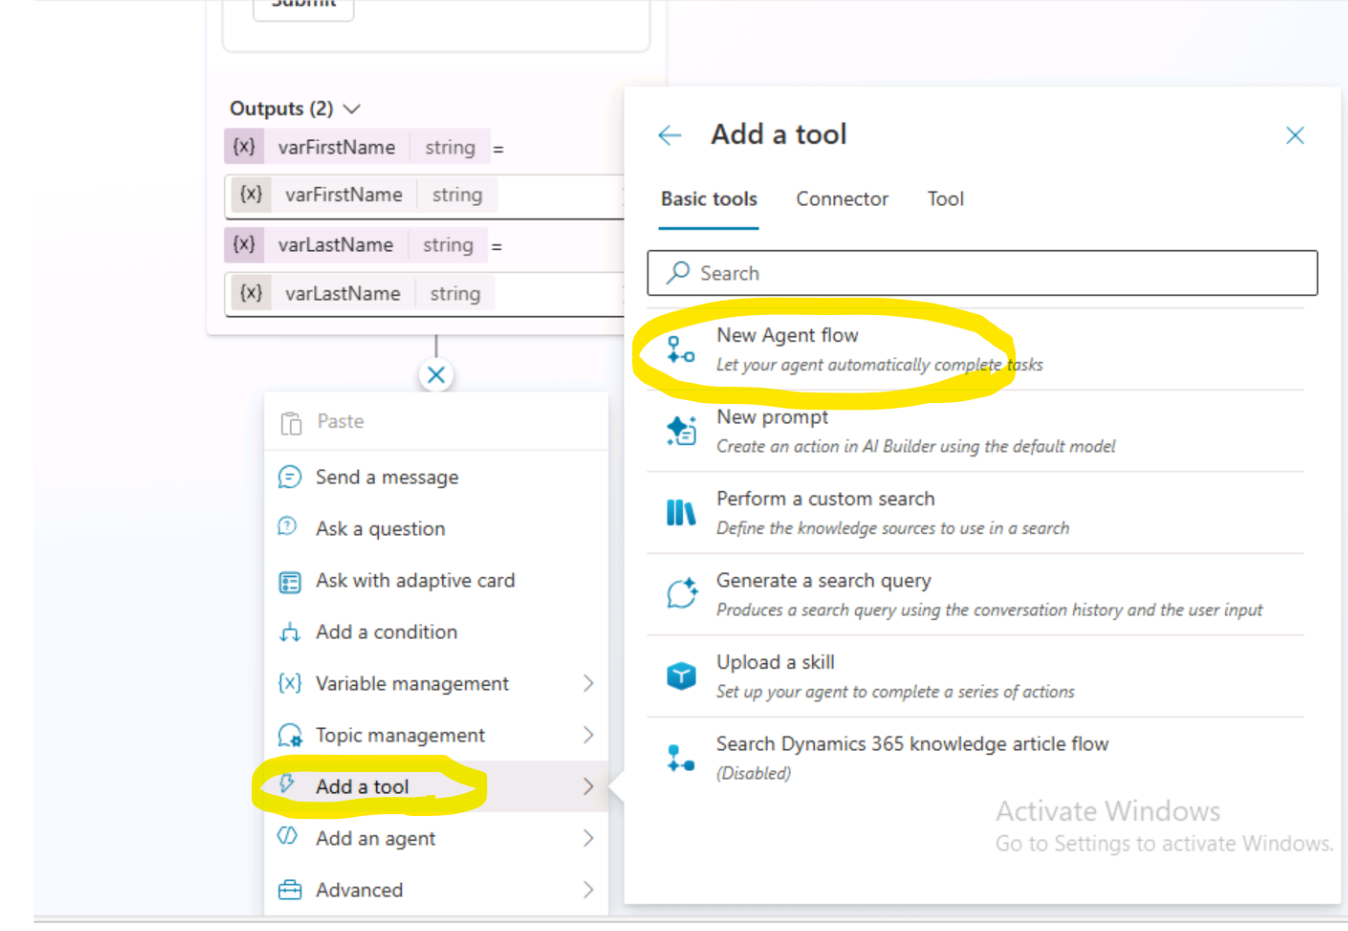Click the Search field in Add a tool
Screen dimensions: 1348x931
[x=982, y=273]
